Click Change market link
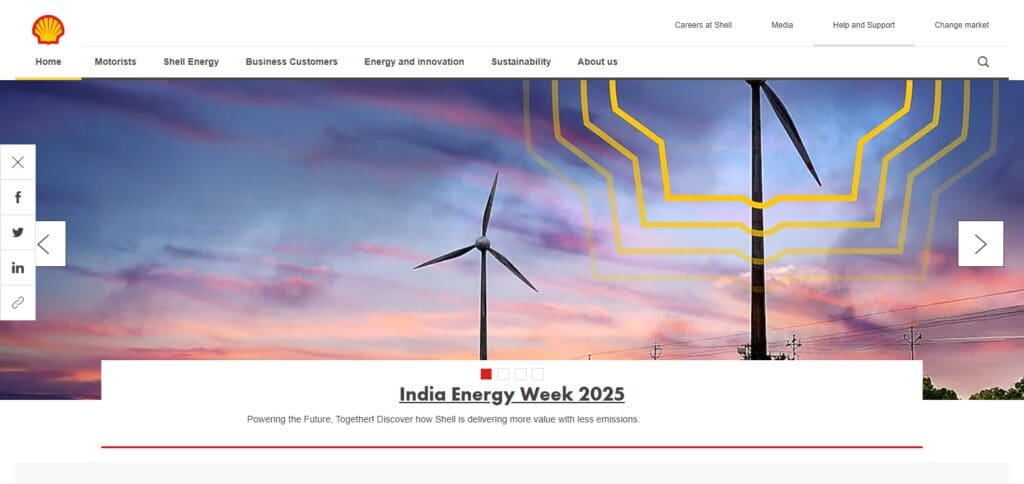The width and height of the screenshot is (1024, 484). tap(961, 25)
